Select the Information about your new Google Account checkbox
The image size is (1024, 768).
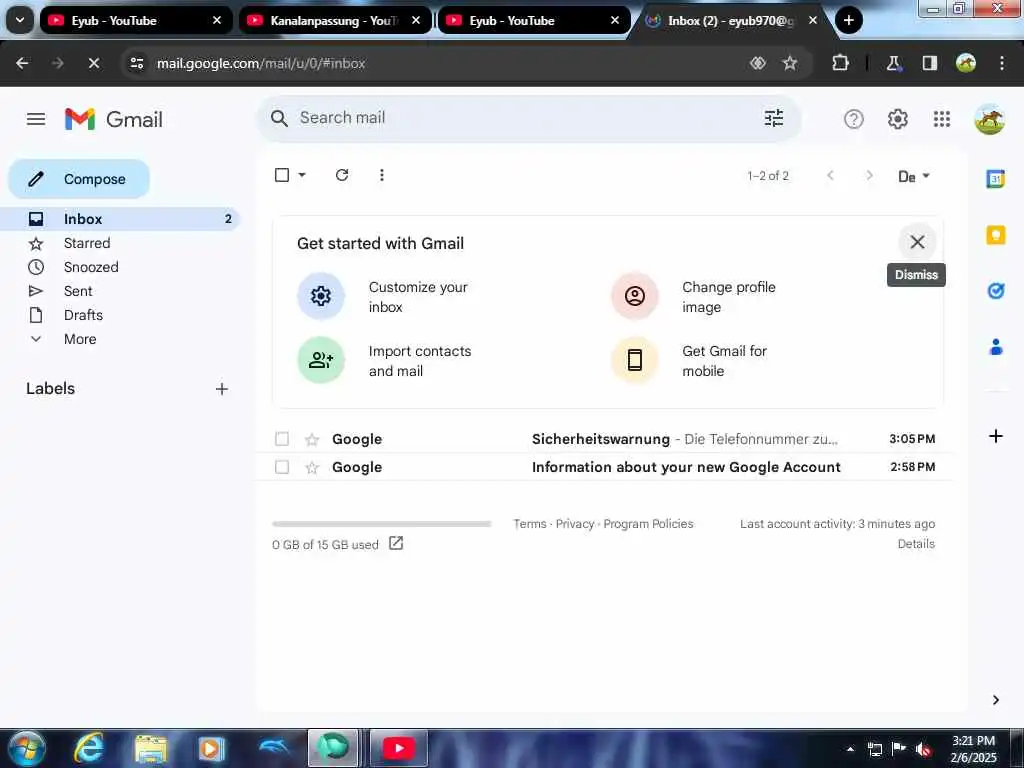(x=282, y=467)
